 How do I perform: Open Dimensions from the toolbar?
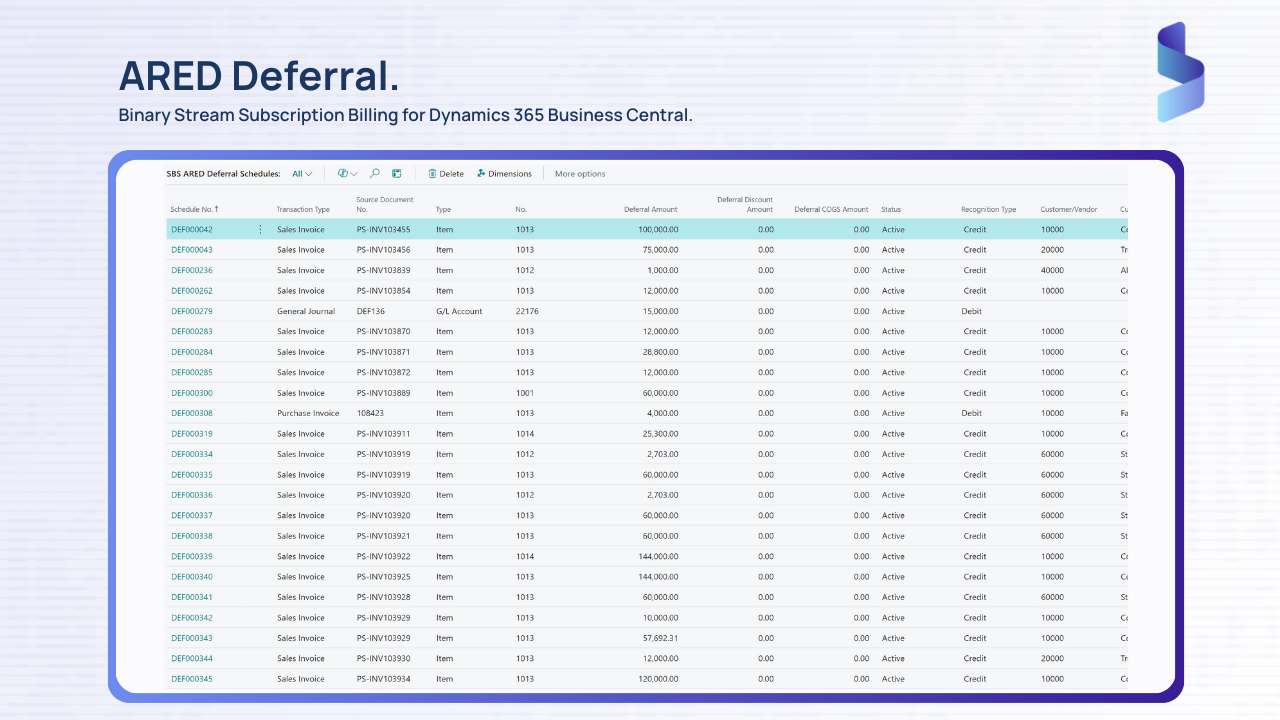pyautogui.click(x=504, y=174)
